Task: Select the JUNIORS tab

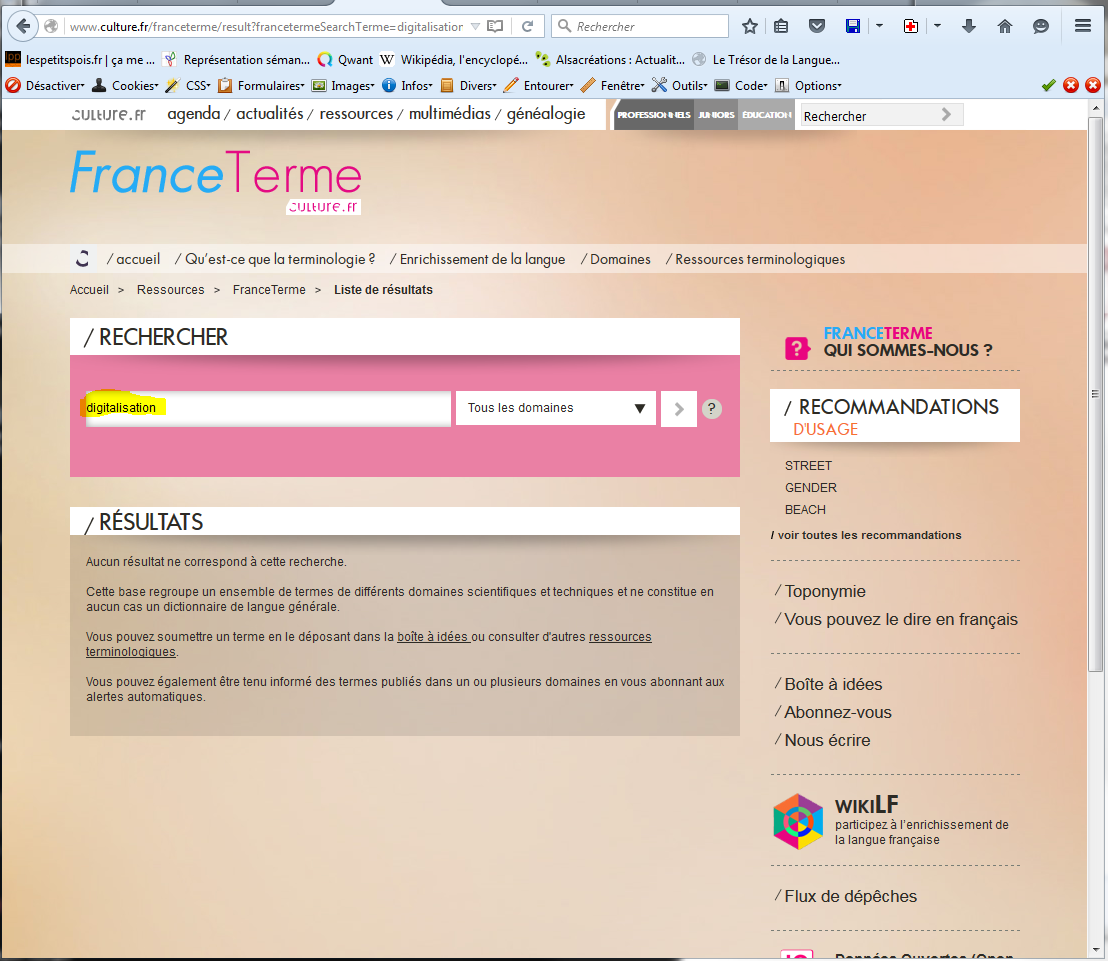Action: (x=716, y=114)
